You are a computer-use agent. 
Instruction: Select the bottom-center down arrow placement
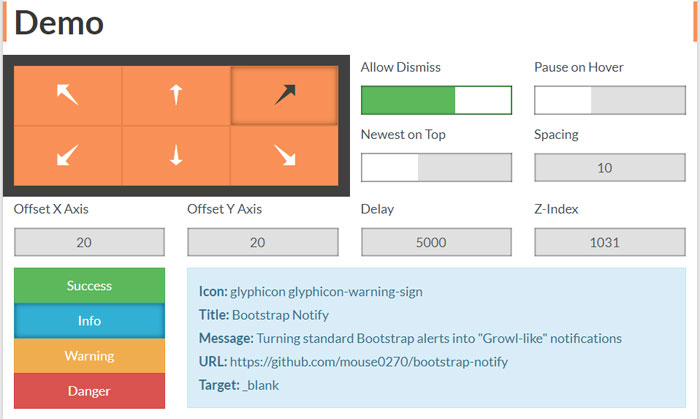176,156
